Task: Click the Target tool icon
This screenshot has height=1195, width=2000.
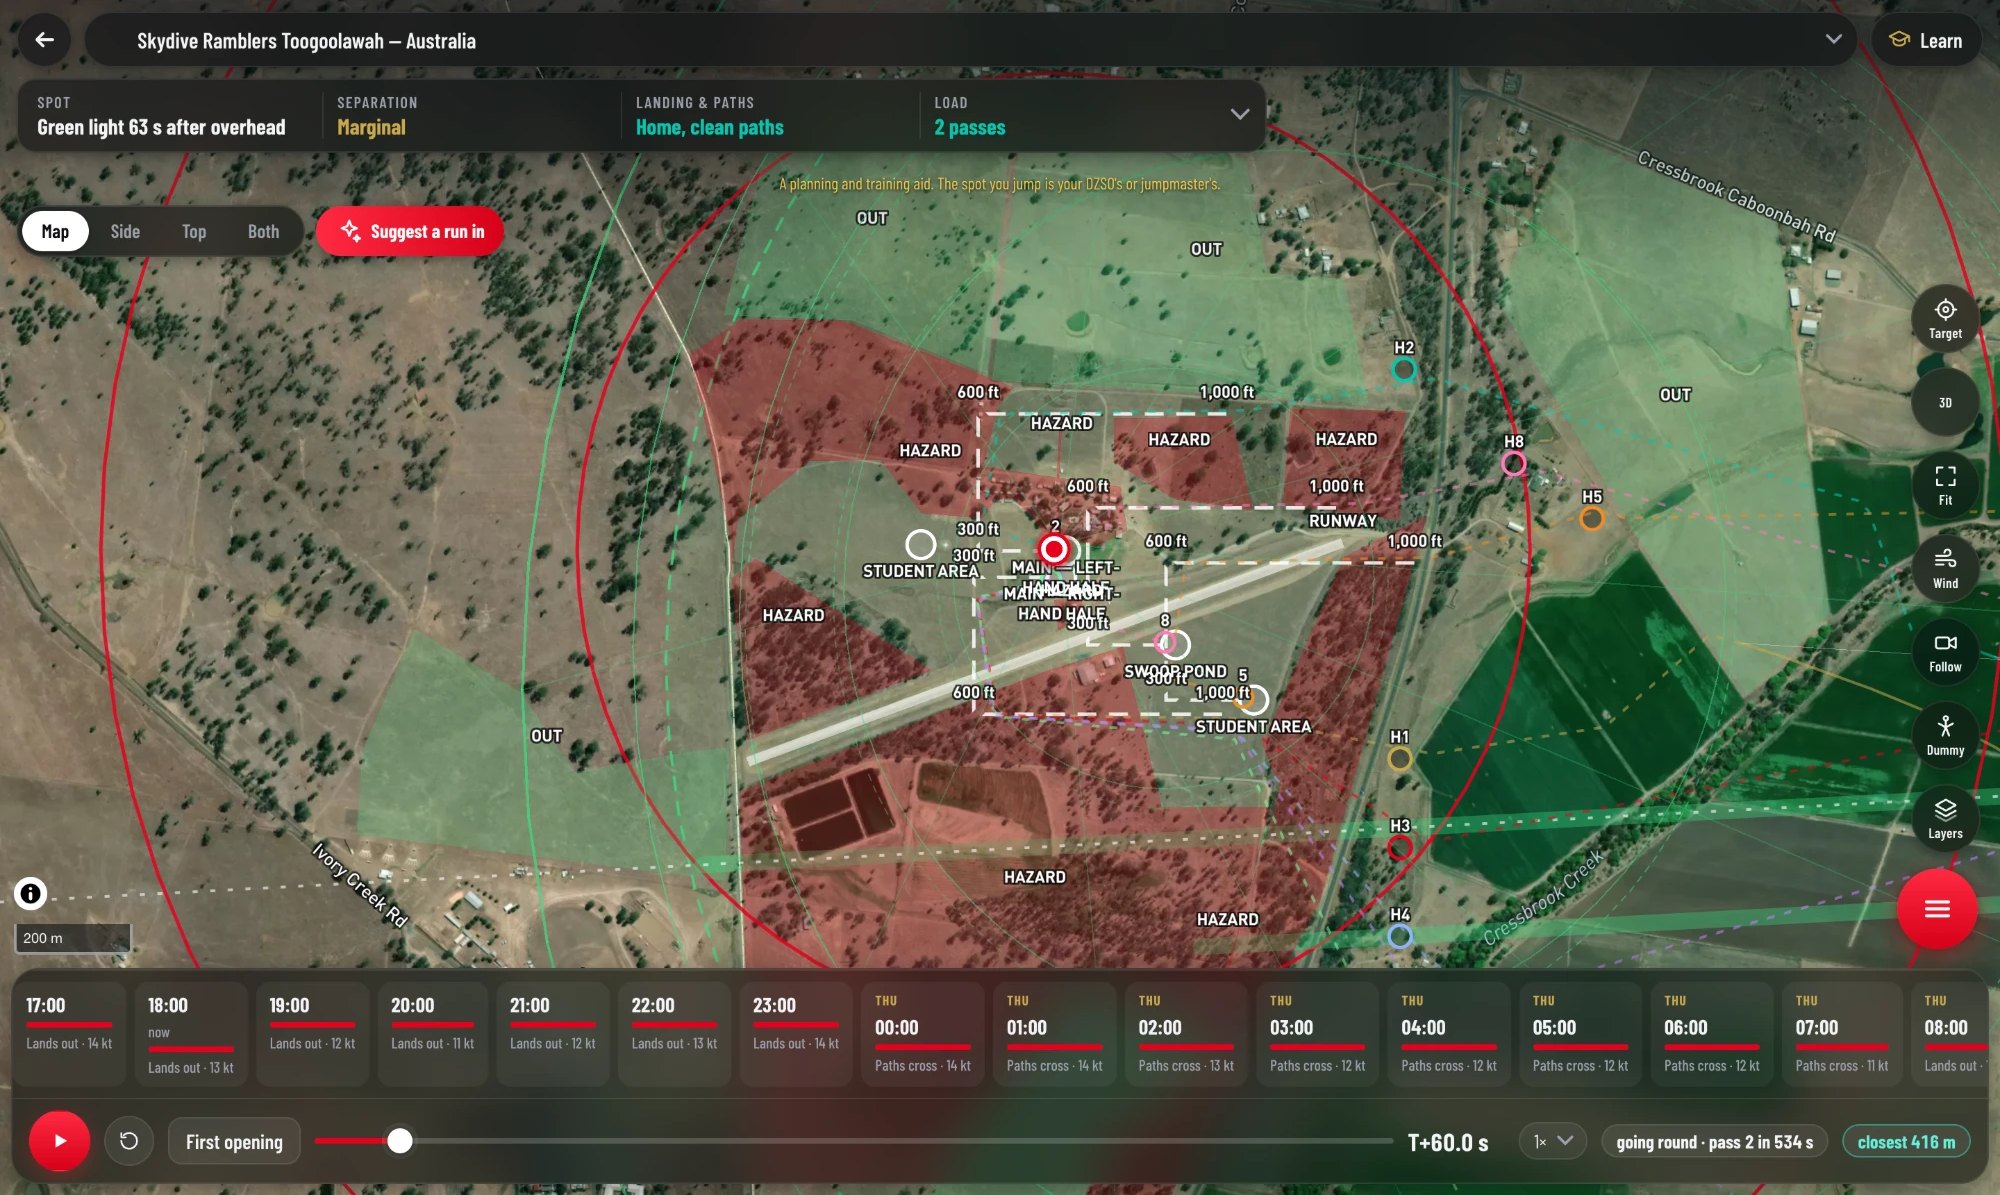Action: (x=1945, y=319)
